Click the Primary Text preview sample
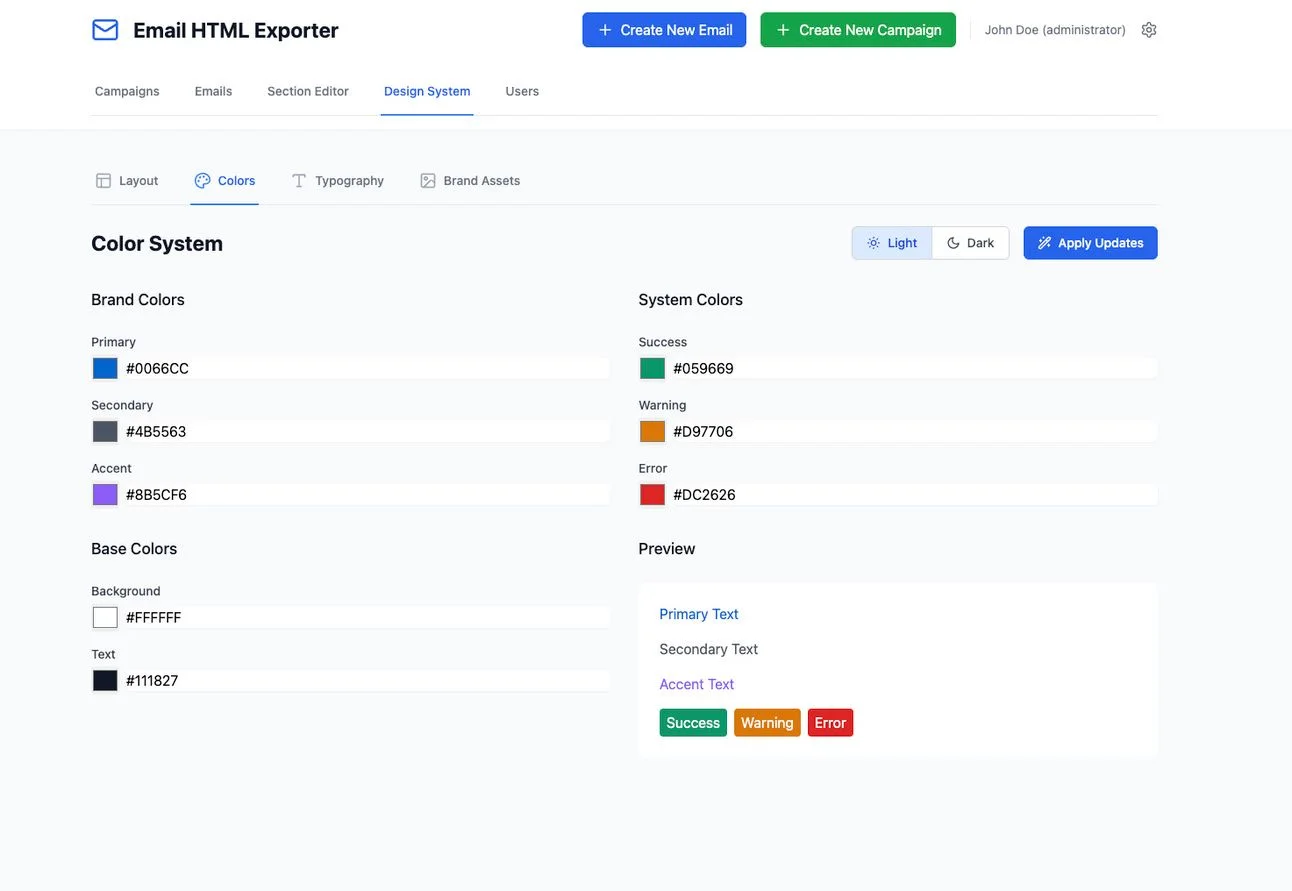 point(699,614)
